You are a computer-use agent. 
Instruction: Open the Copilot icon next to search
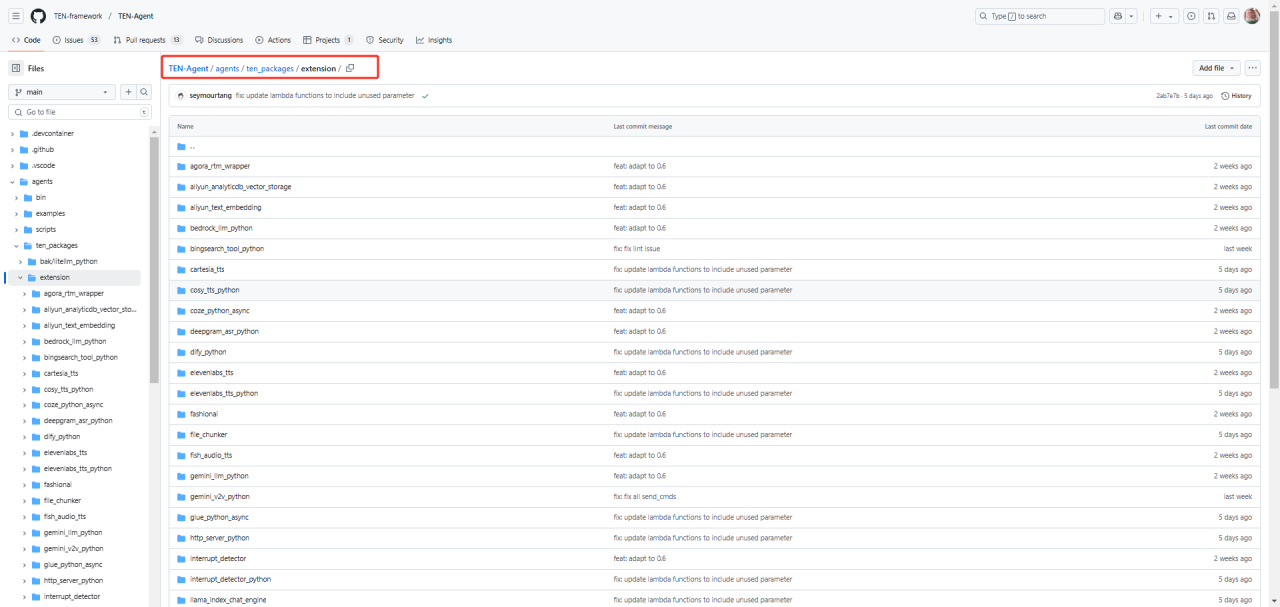click(1117, 16)
